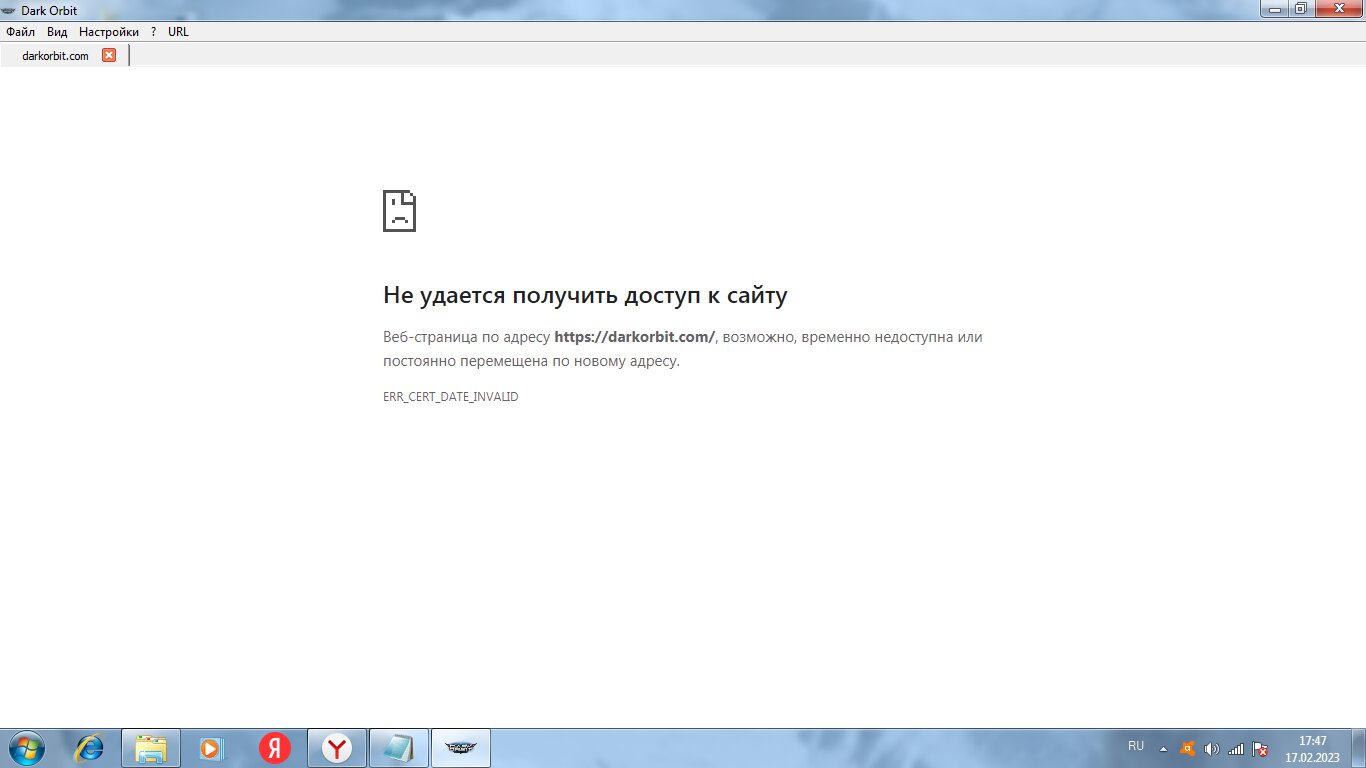The height and width of the screenshot is (768, 1366).
Task: Minimize the Dark Orbit window
Action: (x=1274, y=9)
